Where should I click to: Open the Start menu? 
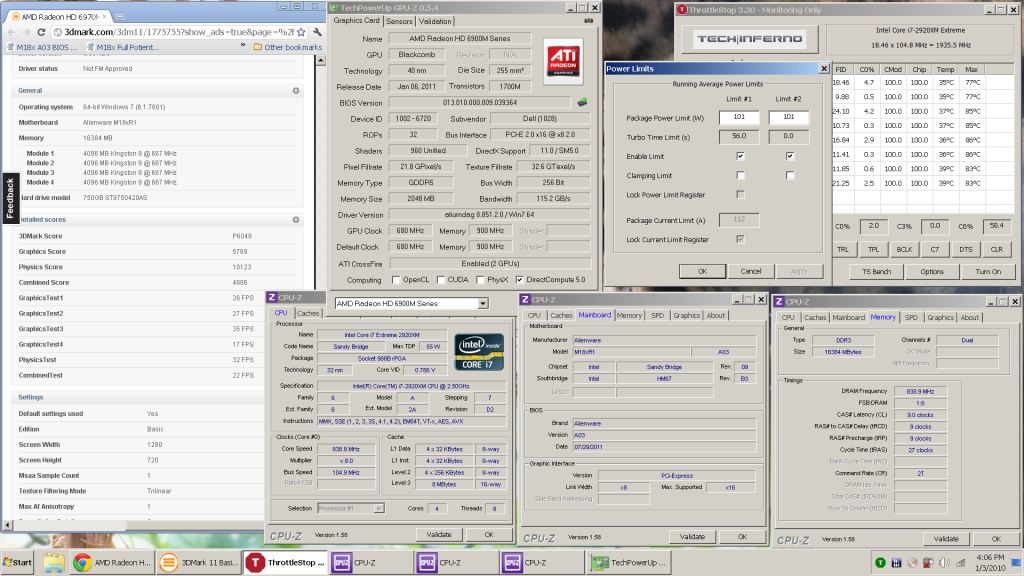[17, 562]
